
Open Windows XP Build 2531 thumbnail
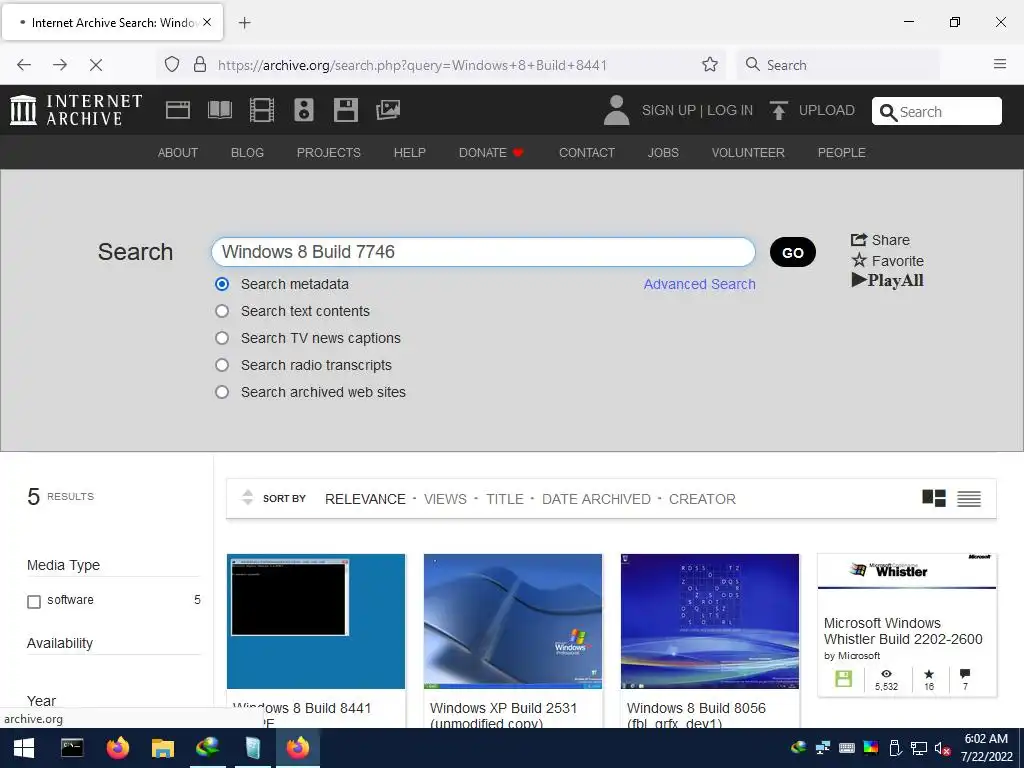513,621
